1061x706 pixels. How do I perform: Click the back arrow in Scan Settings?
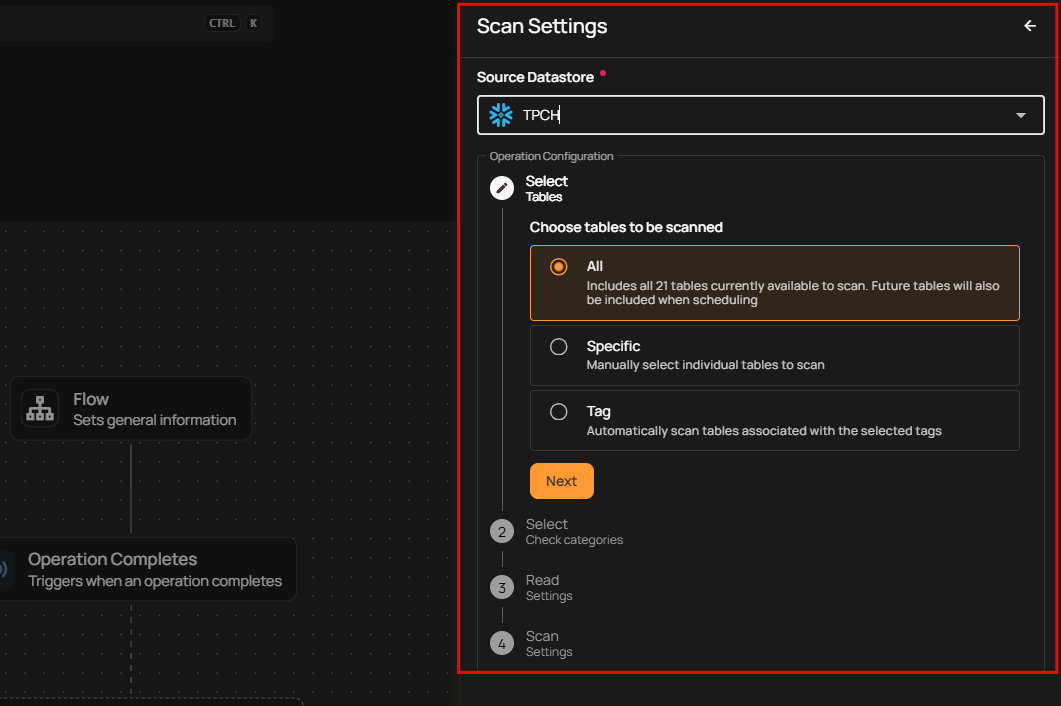pyautogui.click(x=1029, y=26)
